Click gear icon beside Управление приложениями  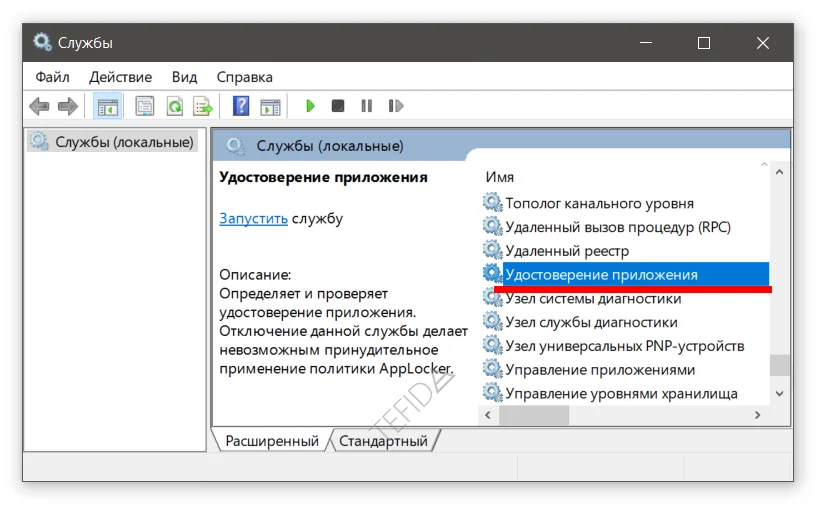pos(492,369)
